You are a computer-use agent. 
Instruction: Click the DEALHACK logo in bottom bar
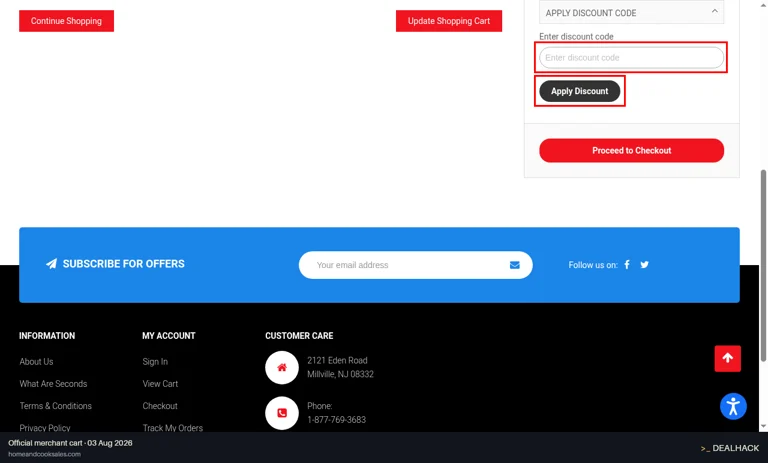(x=730, y=448)
